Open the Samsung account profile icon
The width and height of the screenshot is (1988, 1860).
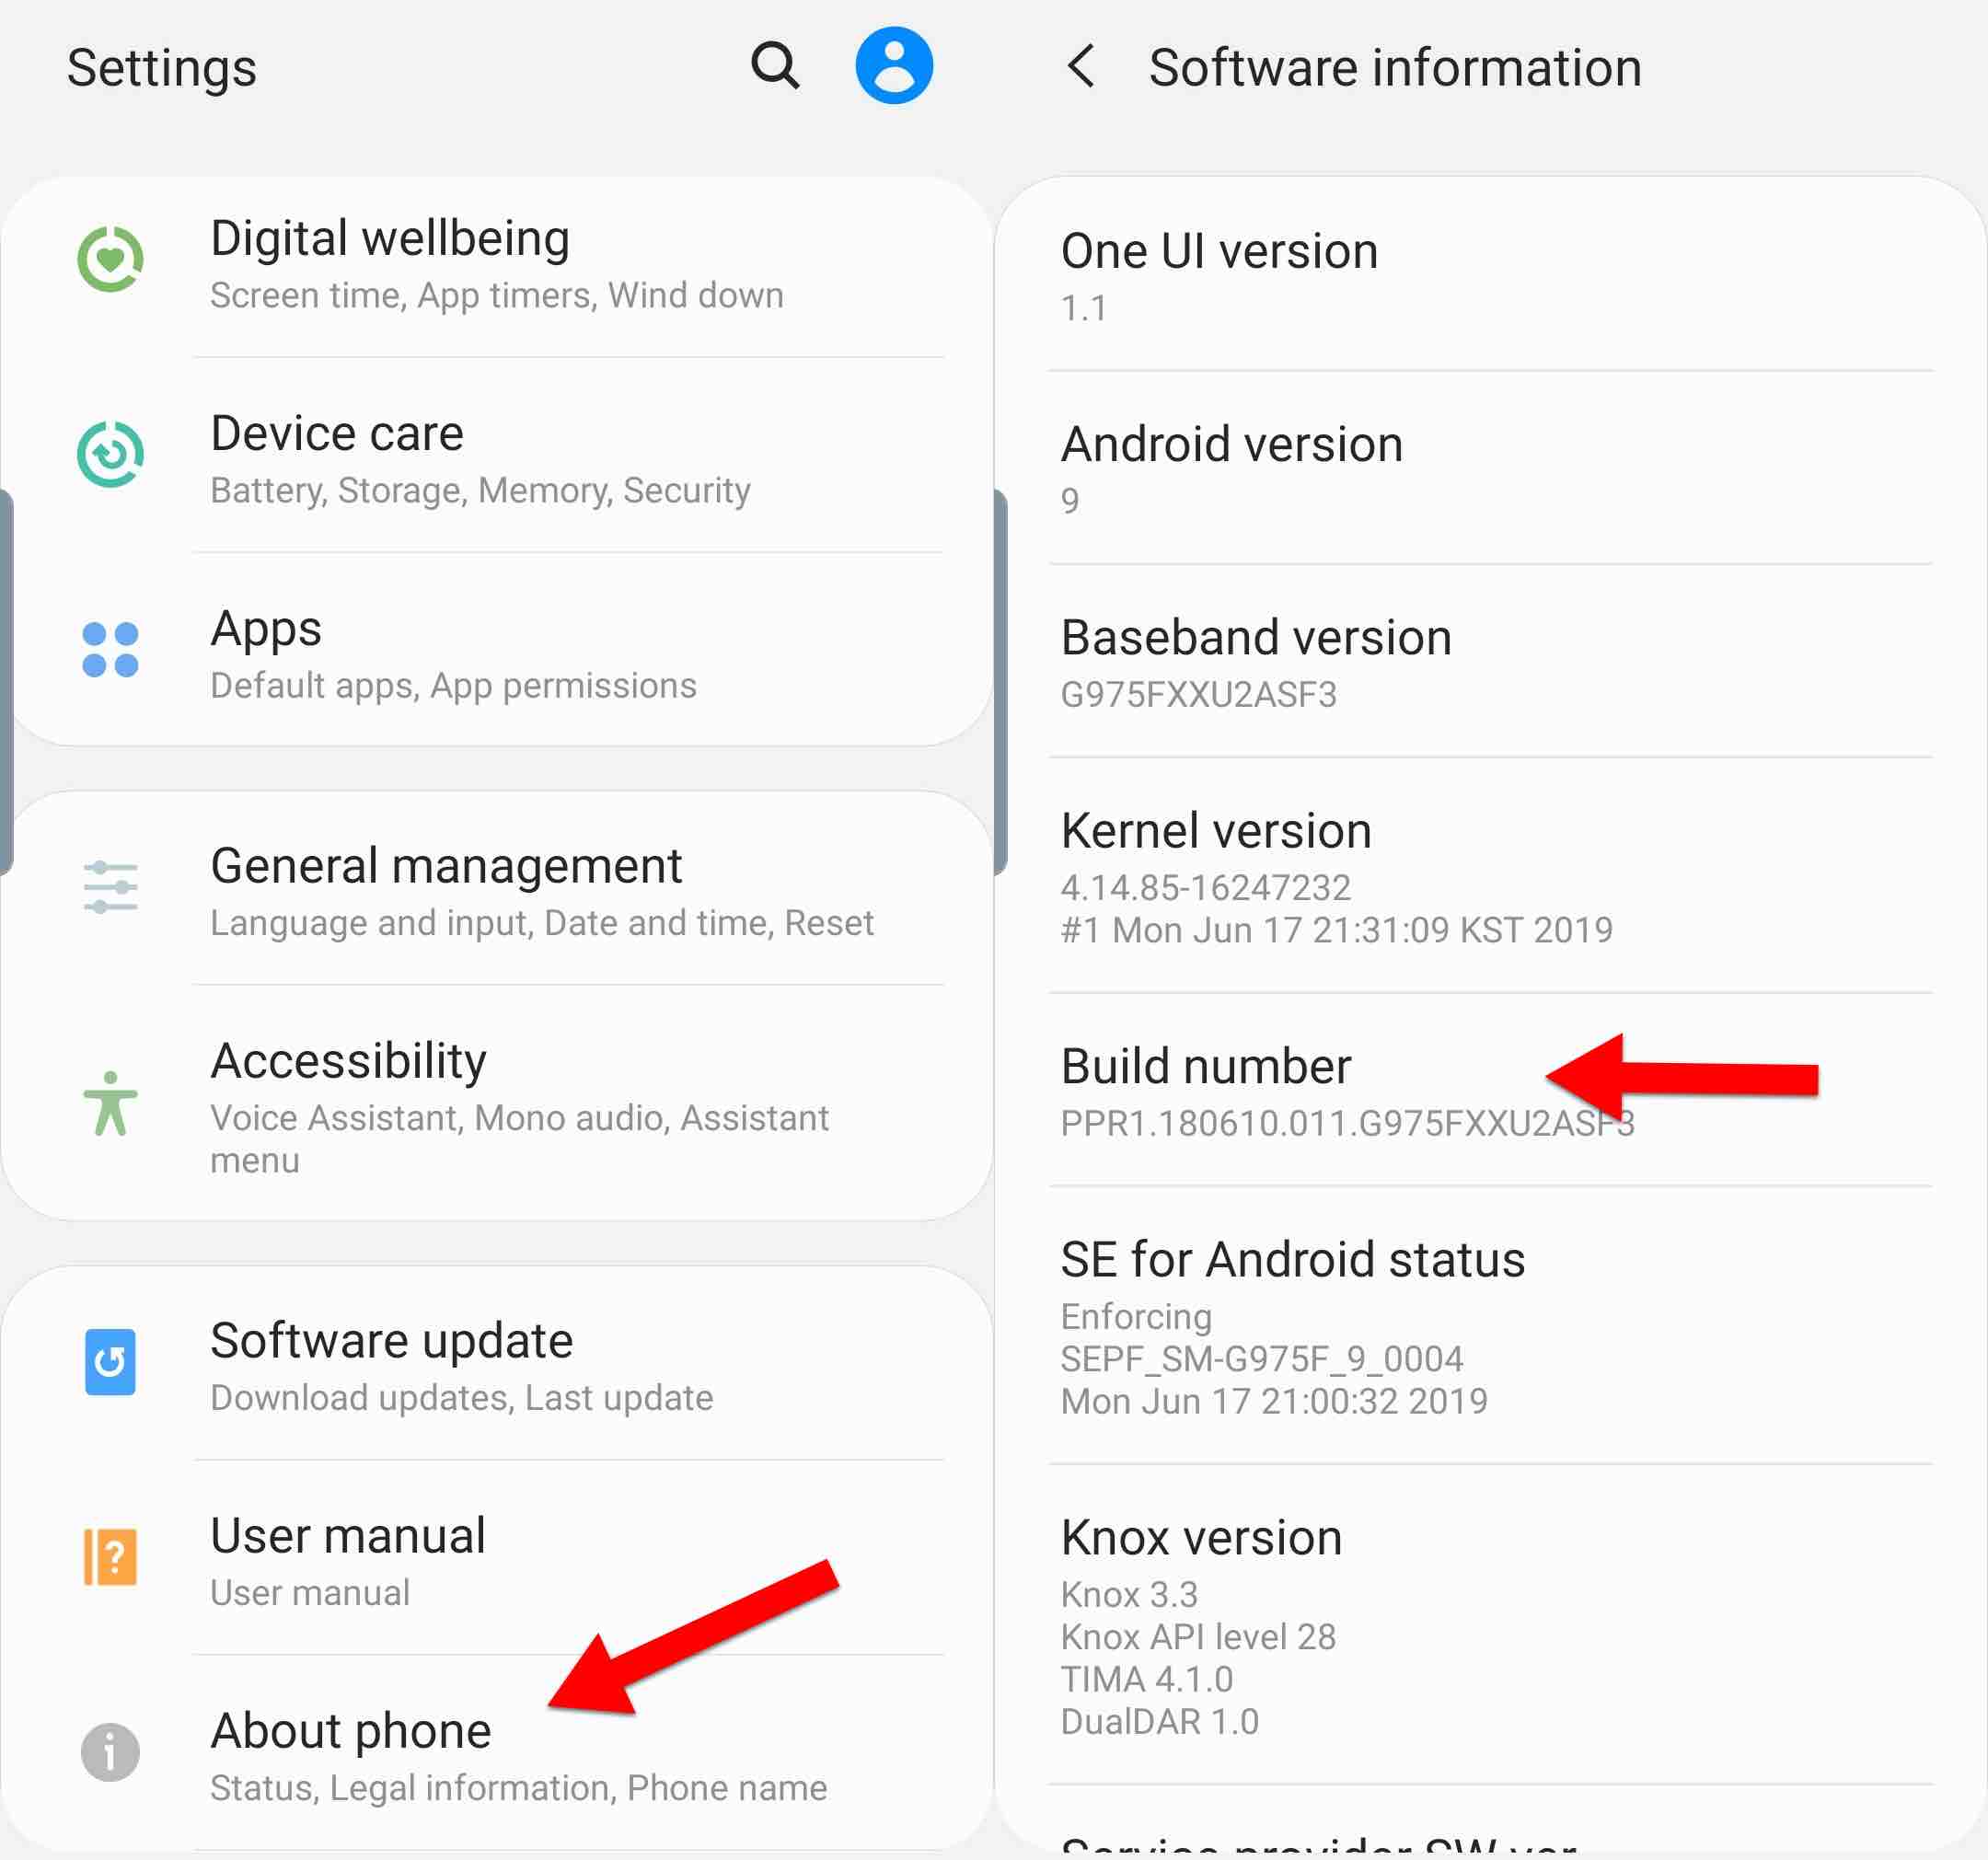[893, 66]
